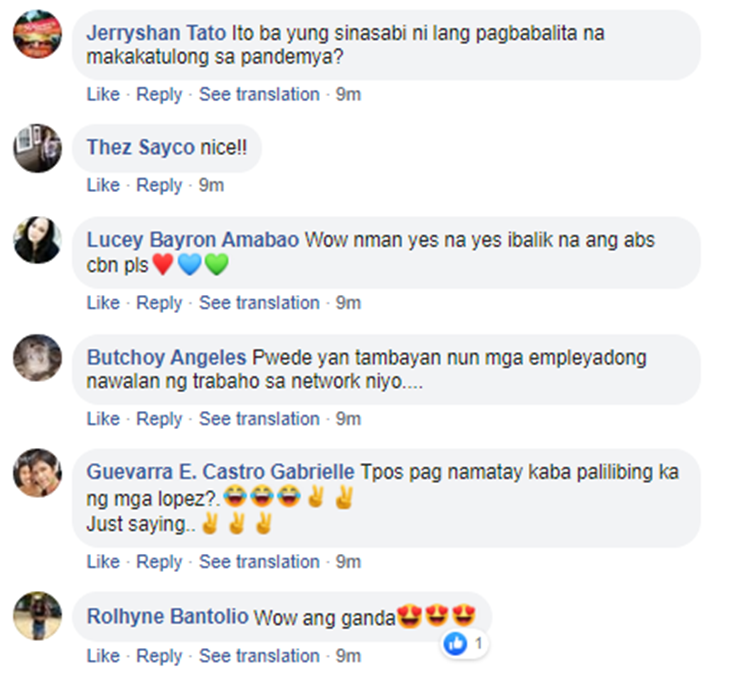See translation of Lucey Bayron Amabao's comment
Viewport: 750px width, 681px height.
click(x=259, y=303)
